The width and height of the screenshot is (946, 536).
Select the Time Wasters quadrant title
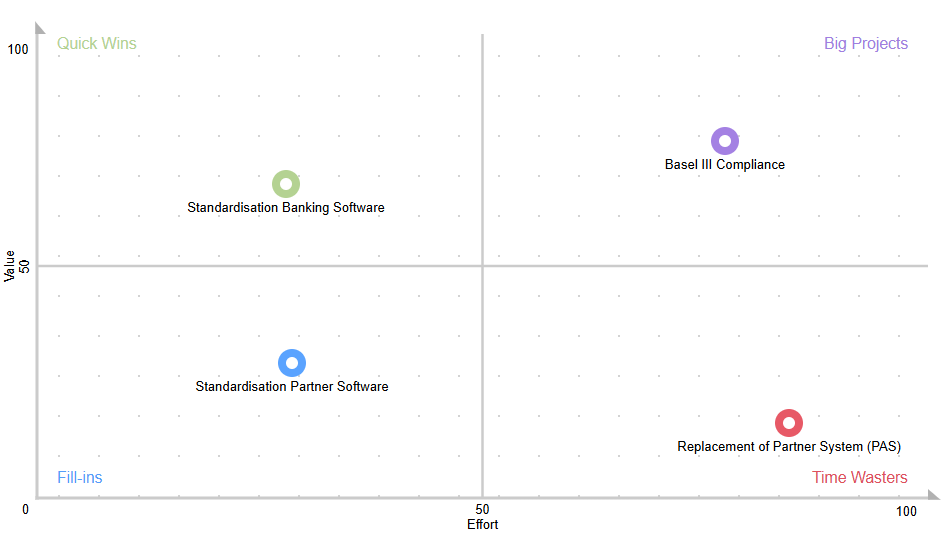860,478
